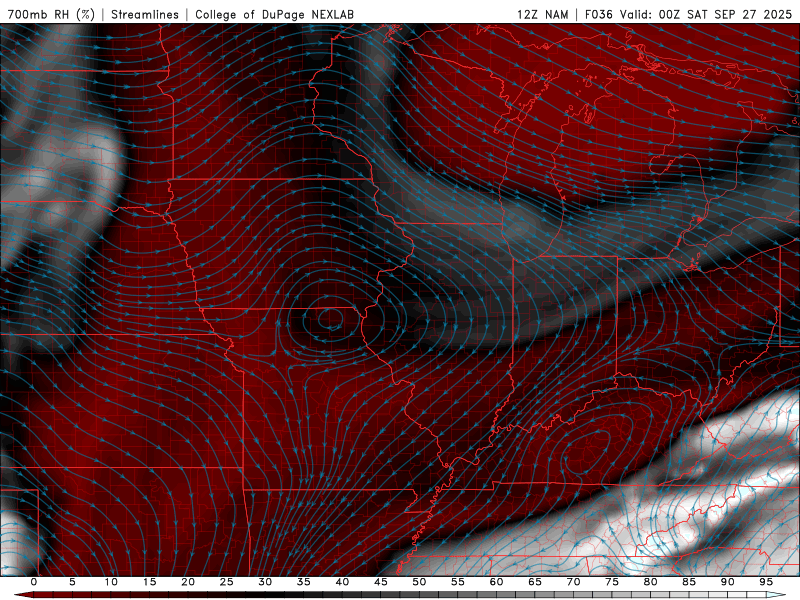Click the colorbar label "0"

[x=34, y=582]
